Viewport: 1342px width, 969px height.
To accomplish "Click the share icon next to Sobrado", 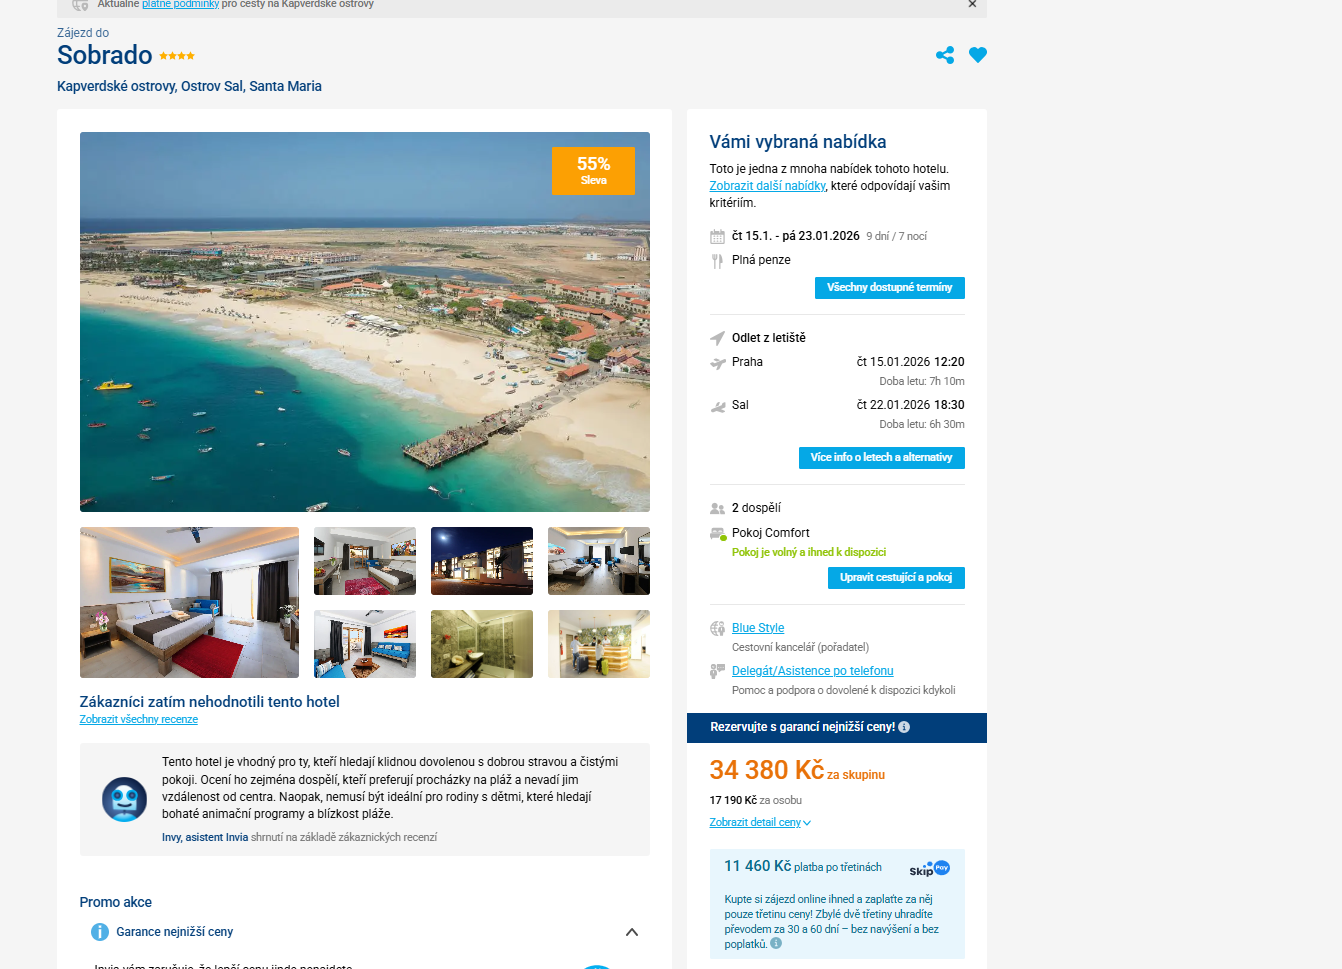I will click(945, 55).
